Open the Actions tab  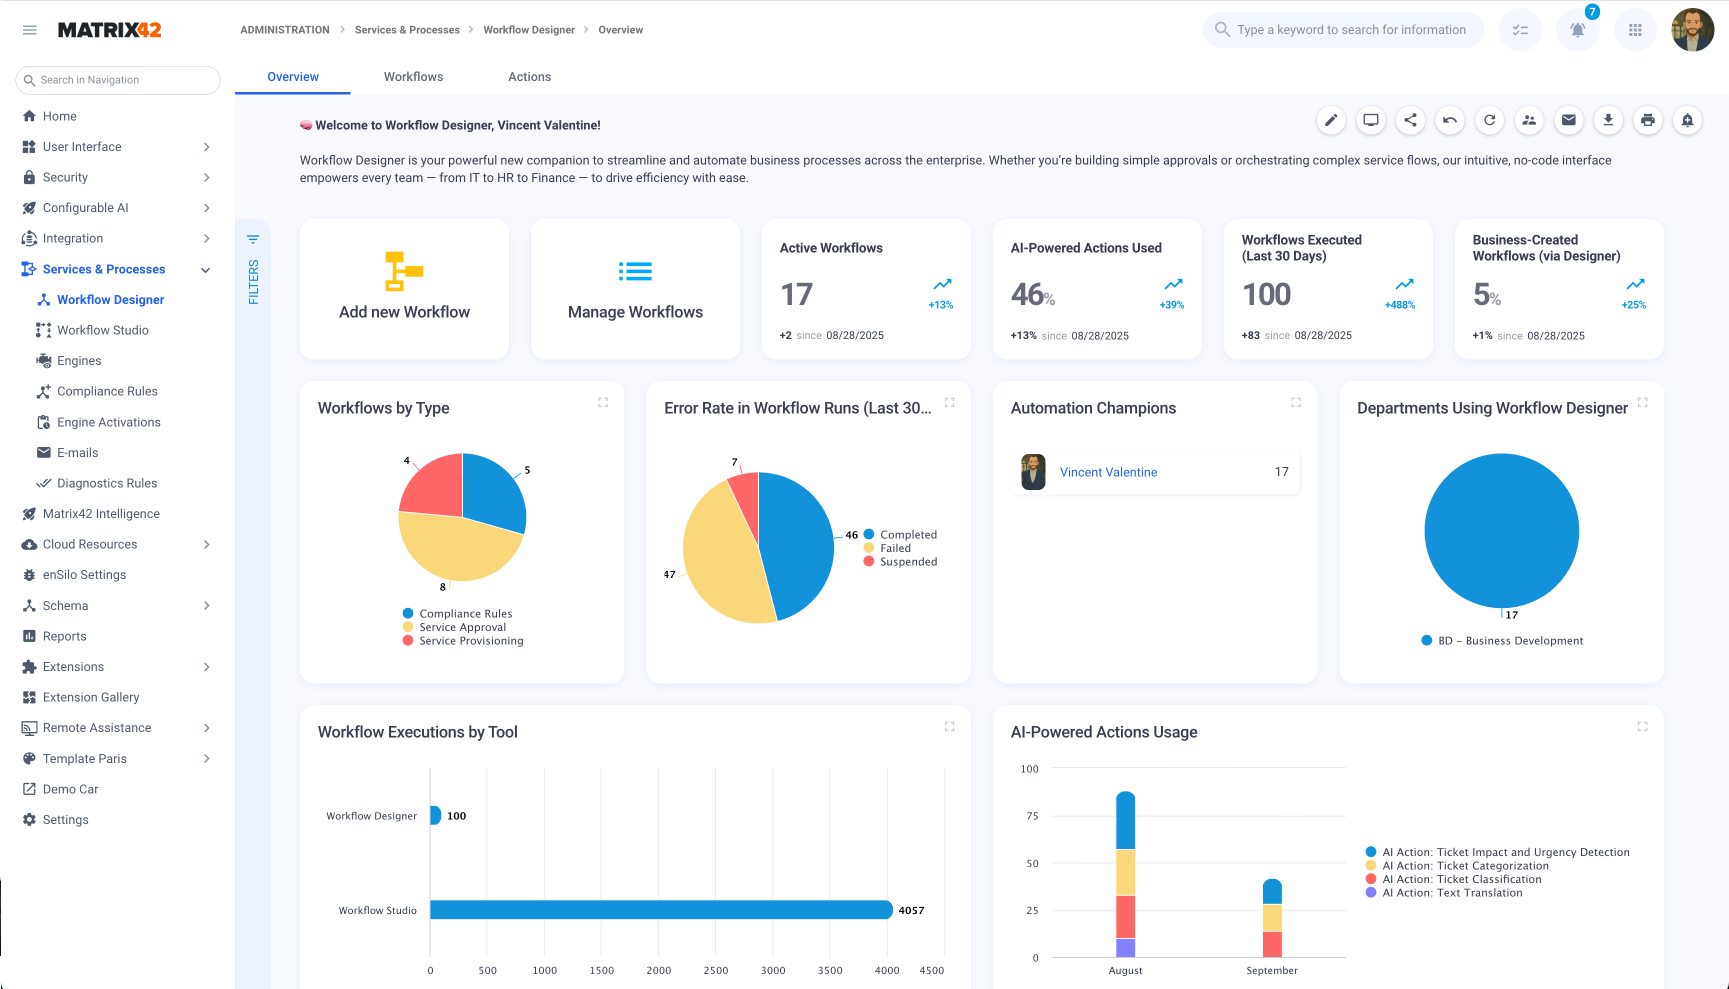(529, 76)
